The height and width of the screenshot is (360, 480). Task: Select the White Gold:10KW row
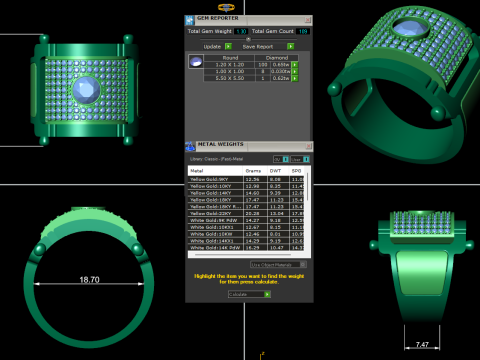click(247, 234)
